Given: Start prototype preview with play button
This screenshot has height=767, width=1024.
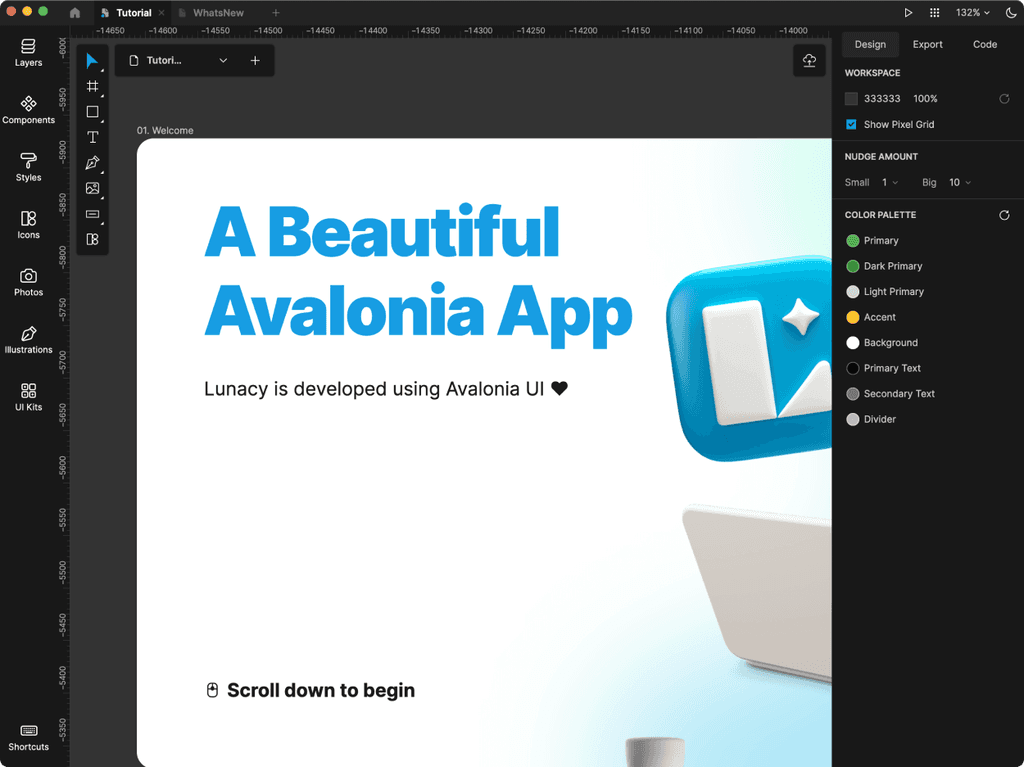Looking at the screenshot, I should point(909,12).
